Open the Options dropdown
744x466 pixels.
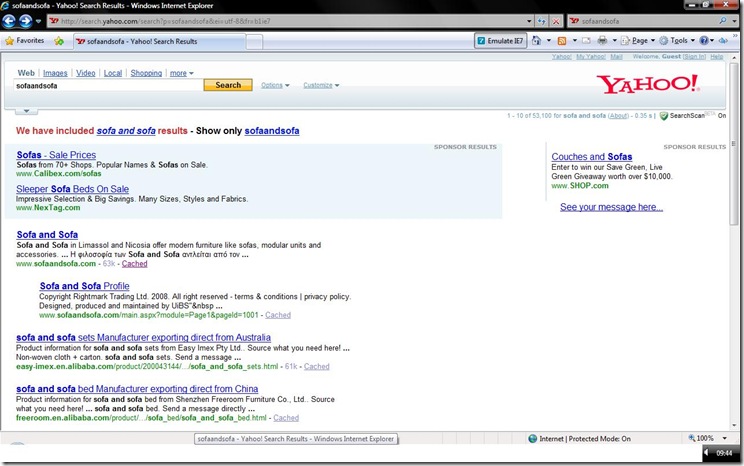pyautogui.click(x=275, y=85)
